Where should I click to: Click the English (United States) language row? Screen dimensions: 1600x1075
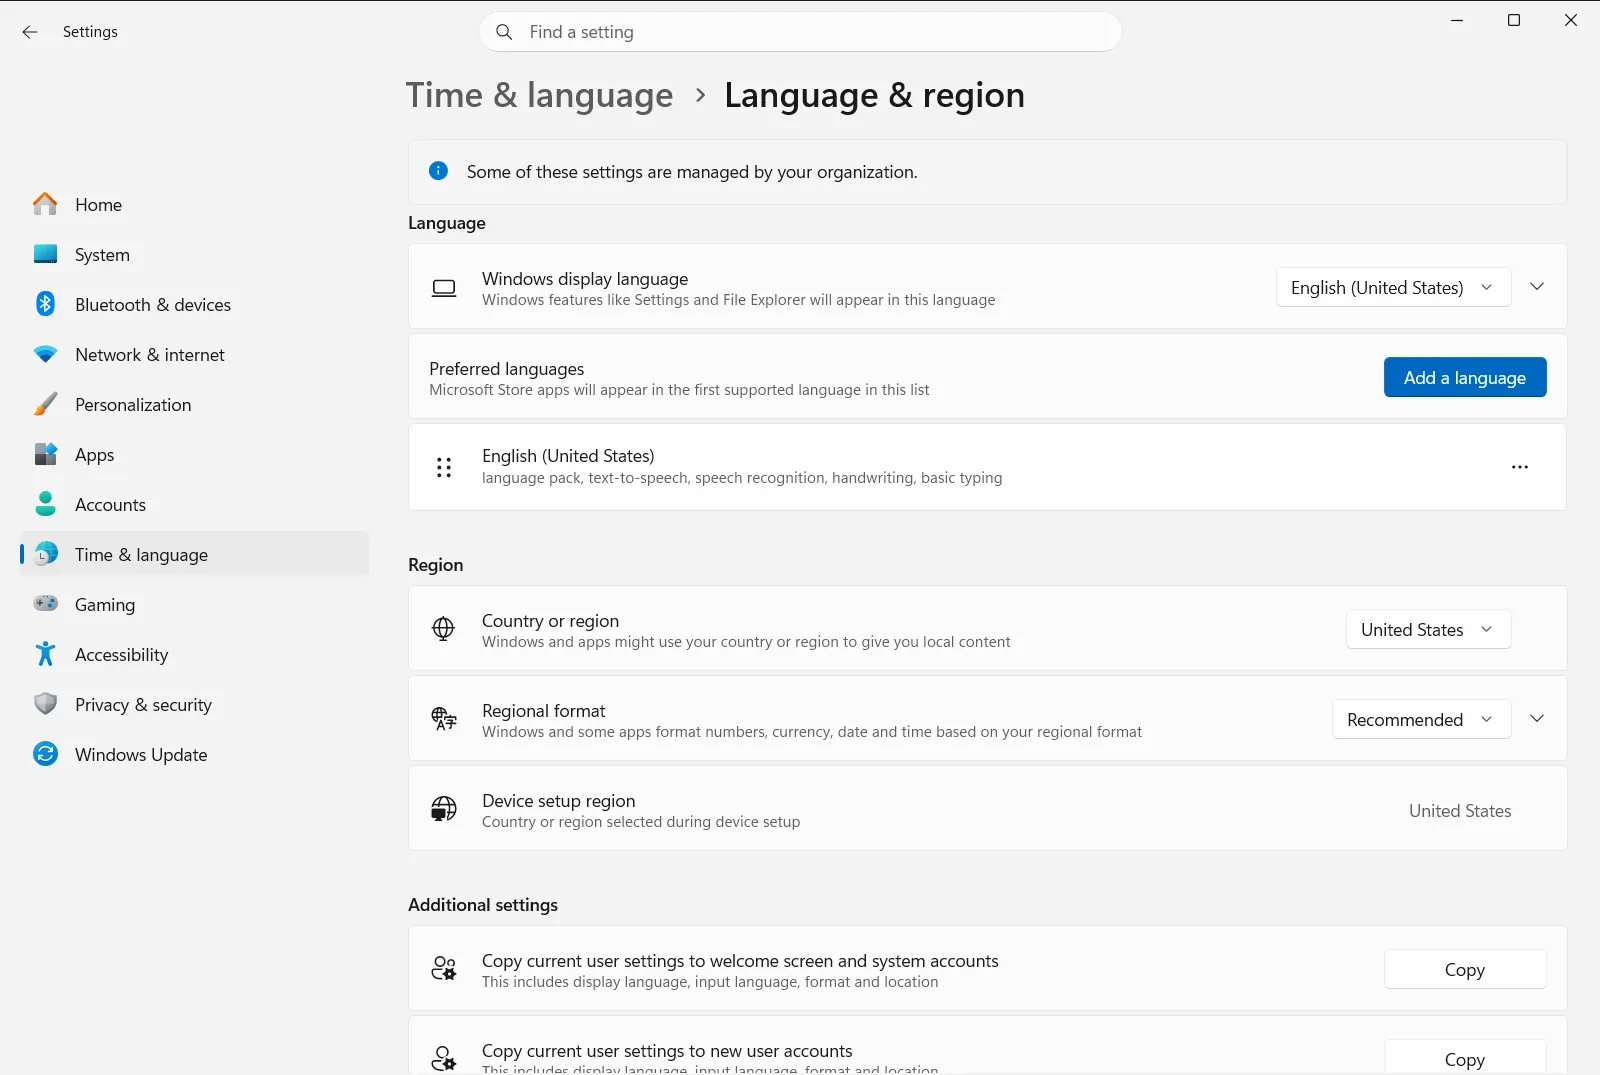pyautogui.click(x=987, y=467)
